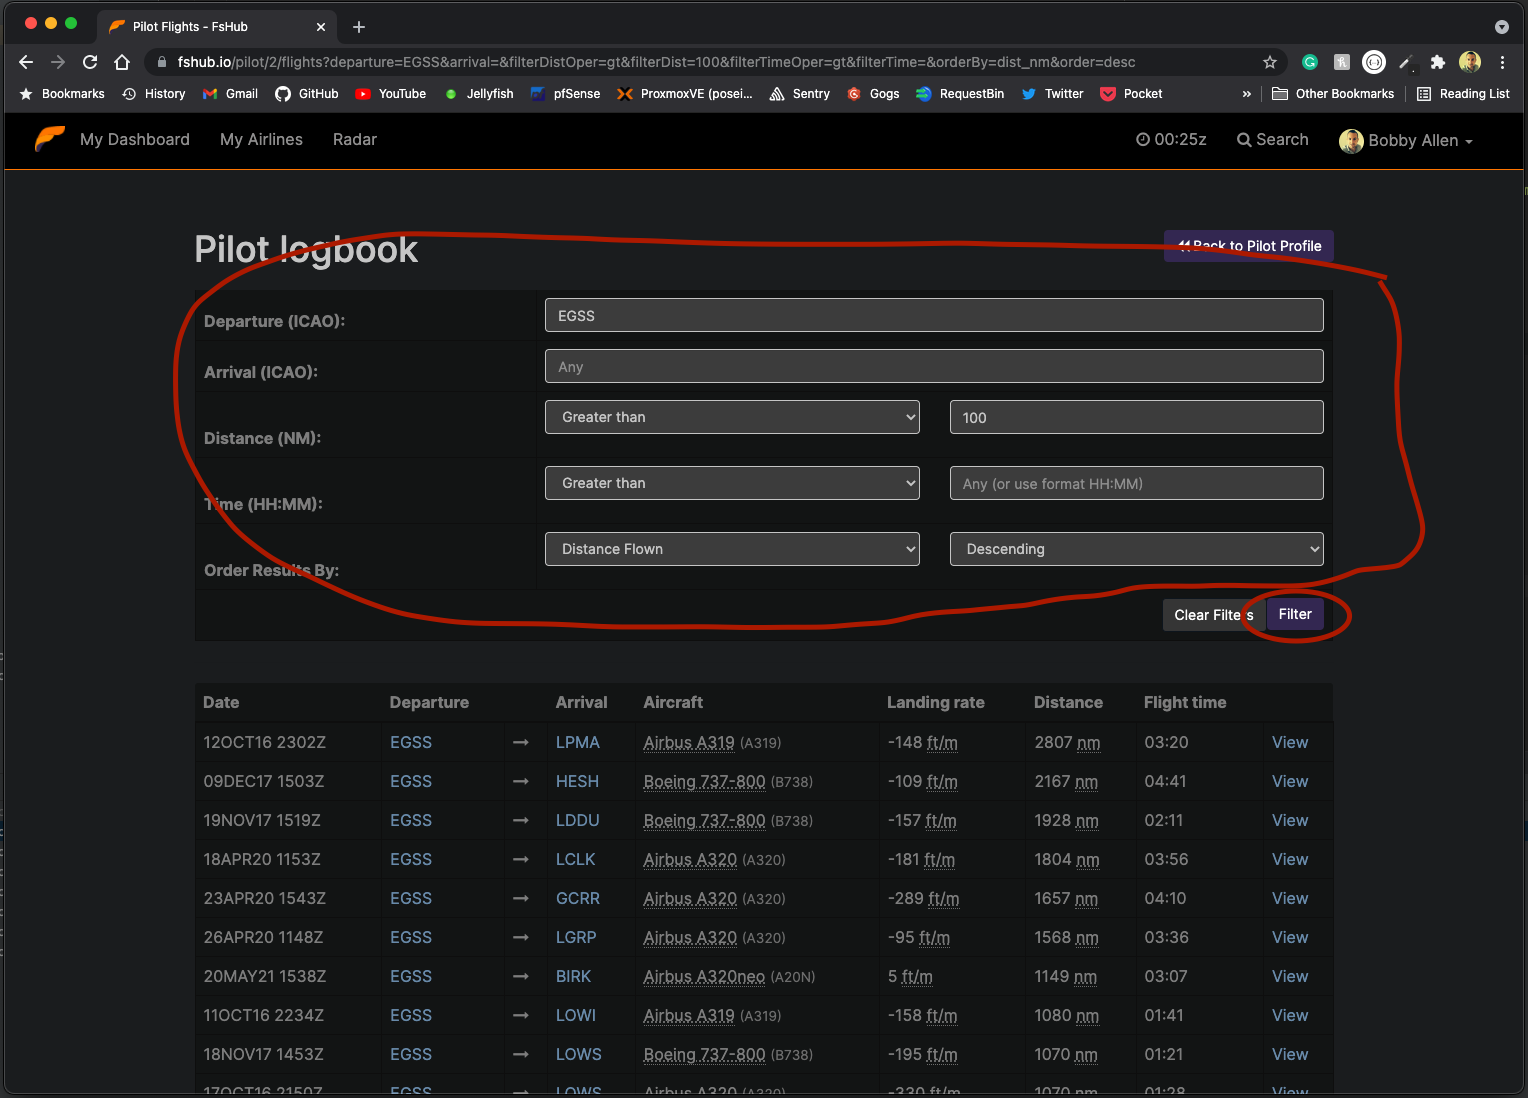Open the Distance comparison dropdown showing Greater than
This screenshot has width=1528, height=1098.
732,417
